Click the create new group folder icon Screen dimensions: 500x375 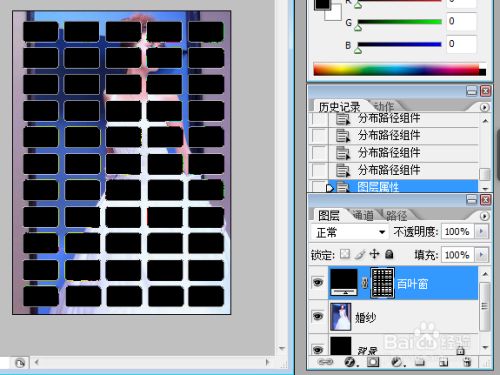(420, 362)
